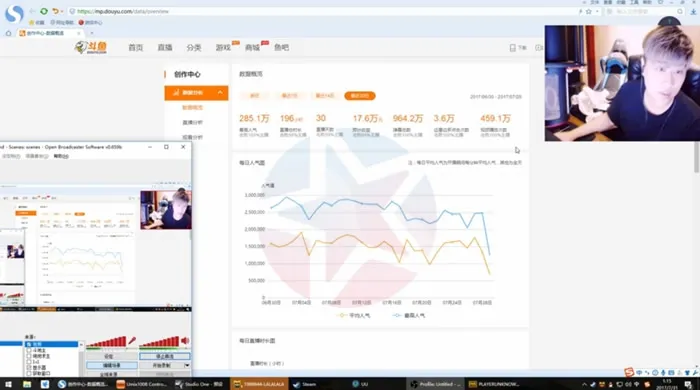Screen dimensions: 700x390
Task: Select the 最近30日 date range tab
Action: point(360,96)
